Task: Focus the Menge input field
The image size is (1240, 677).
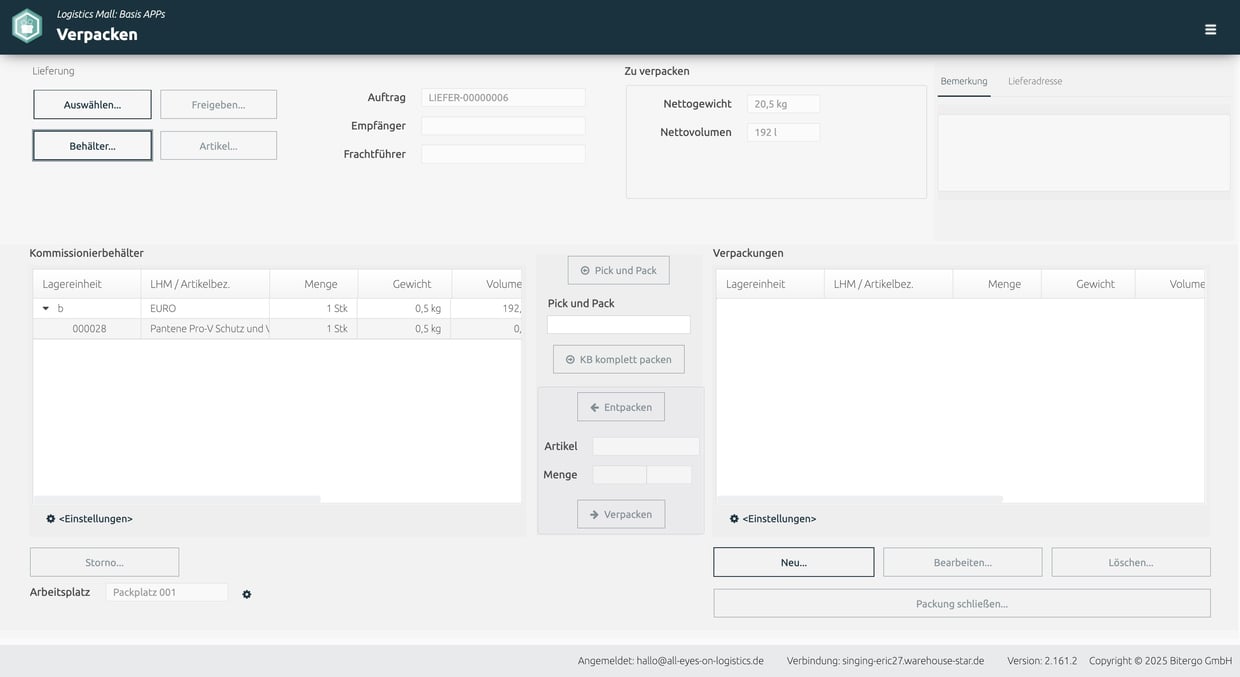Action: point(619,475)
